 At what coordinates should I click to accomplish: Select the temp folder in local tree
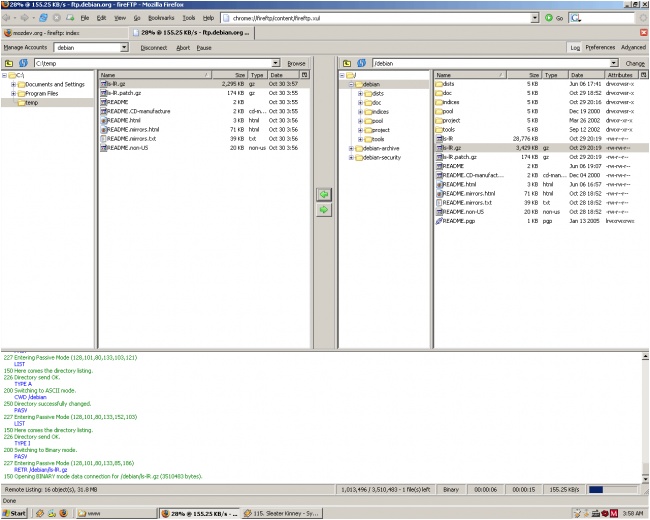point(32,102)
